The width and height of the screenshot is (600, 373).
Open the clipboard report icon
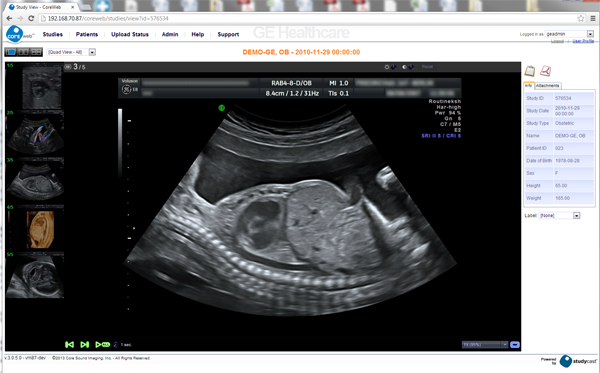(530, 71)
